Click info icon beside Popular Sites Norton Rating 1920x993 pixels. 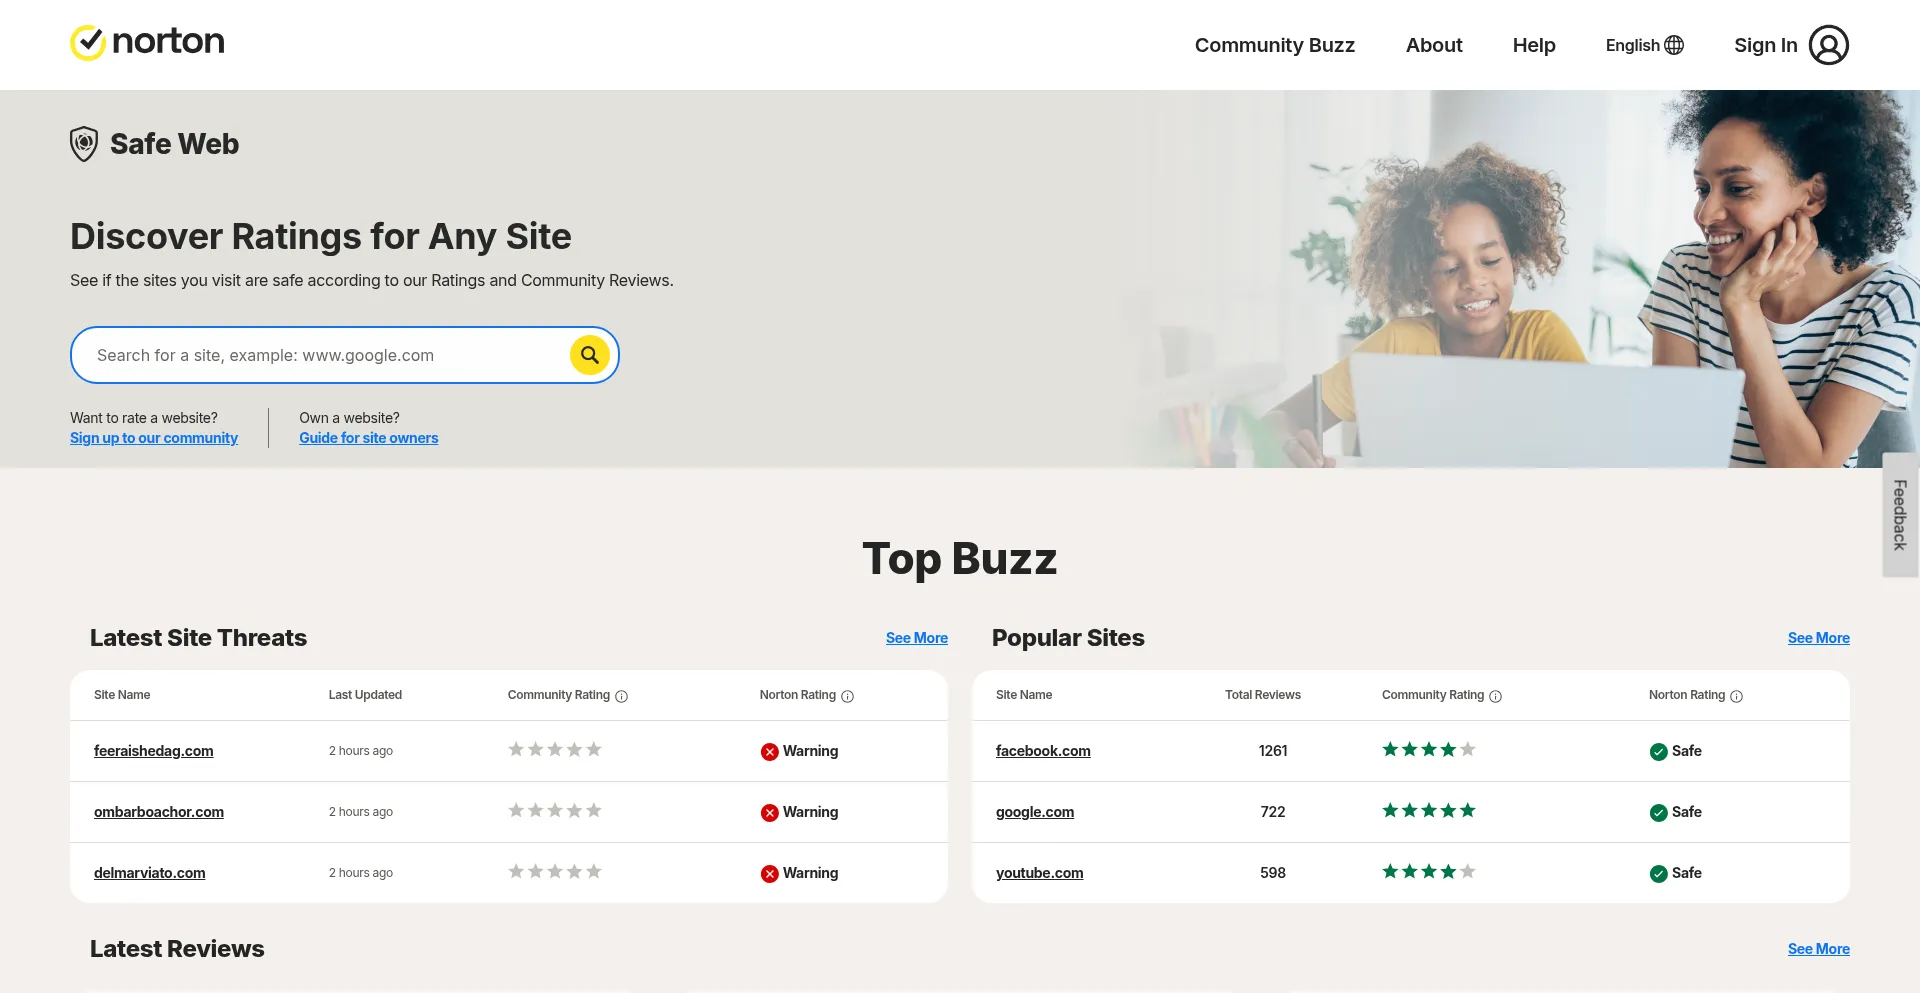click(x=1736, y=696)
